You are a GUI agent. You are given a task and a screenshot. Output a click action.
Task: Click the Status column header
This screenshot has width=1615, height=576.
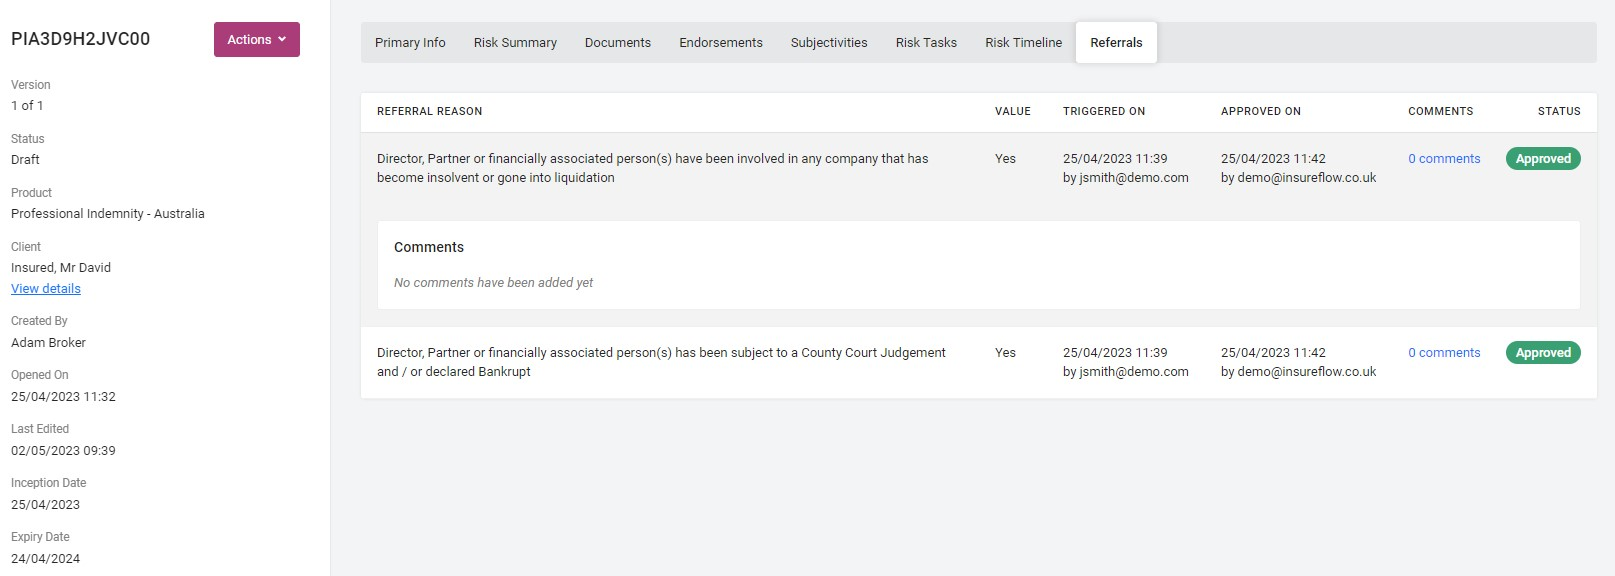(1559, 112)
